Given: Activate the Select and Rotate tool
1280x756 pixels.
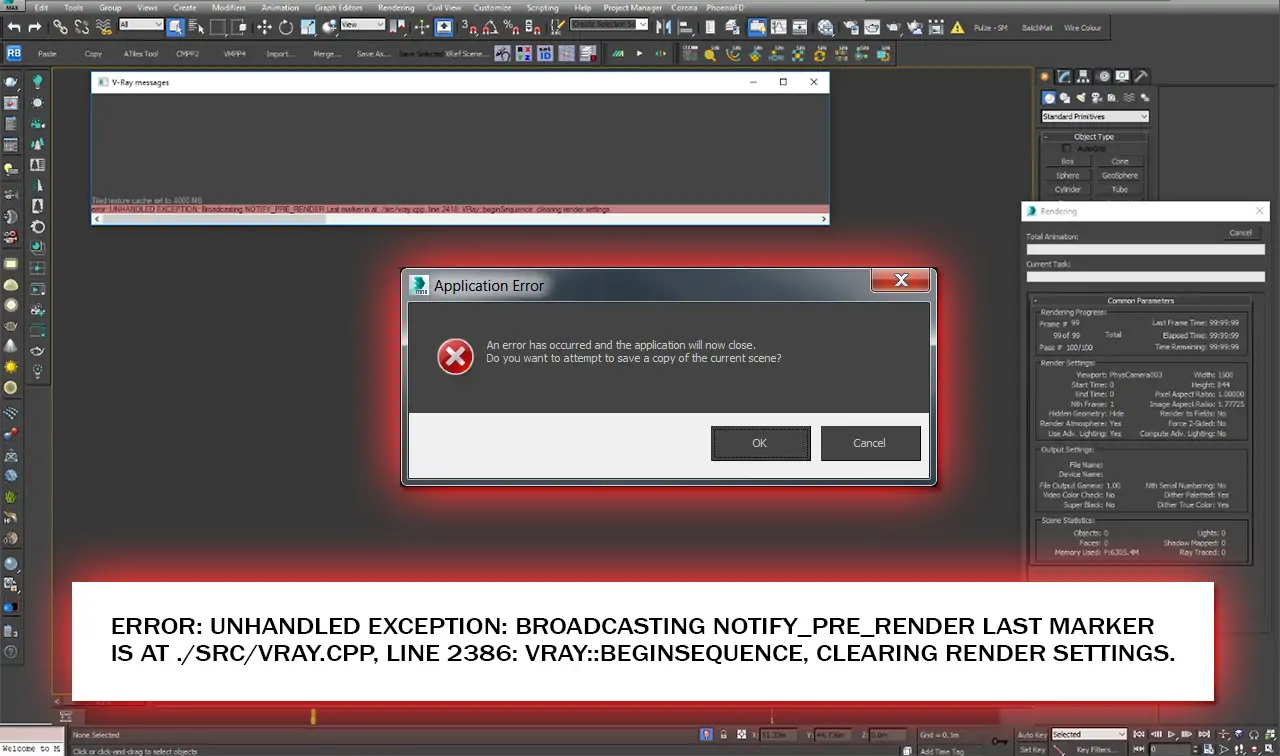Looking at the screenshot, I should pos(286,27).
